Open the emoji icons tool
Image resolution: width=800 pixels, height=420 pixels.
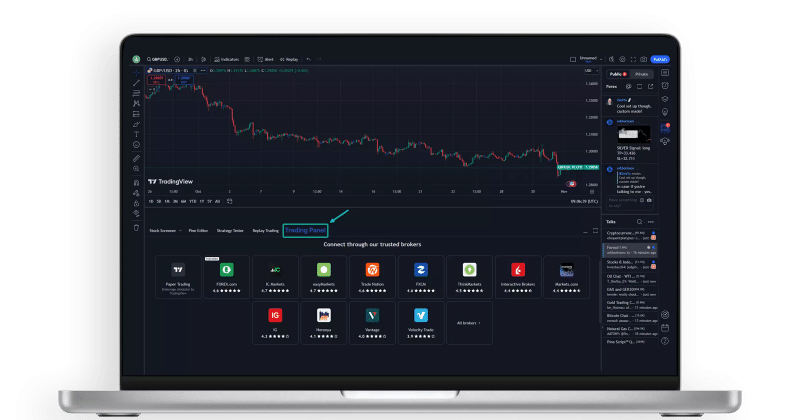[136, 145]
